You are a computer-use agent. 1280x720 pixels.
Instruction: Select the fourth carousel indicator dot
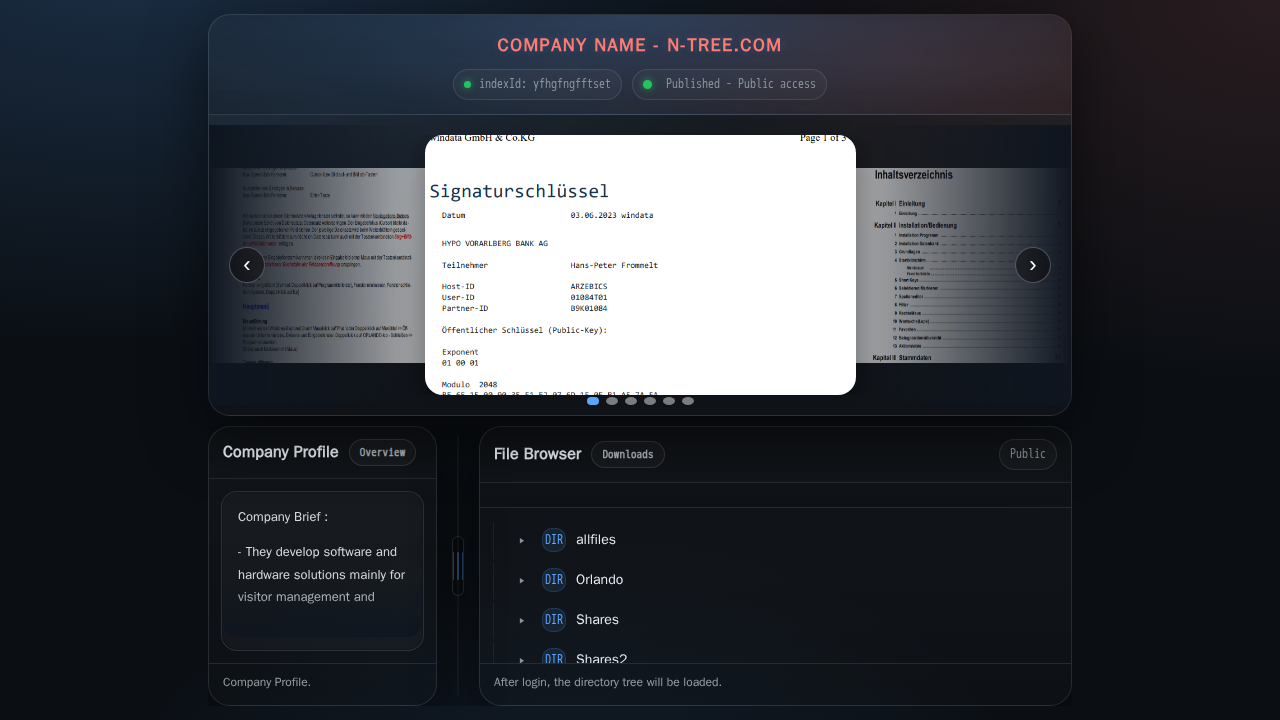(x=650, y=401)
